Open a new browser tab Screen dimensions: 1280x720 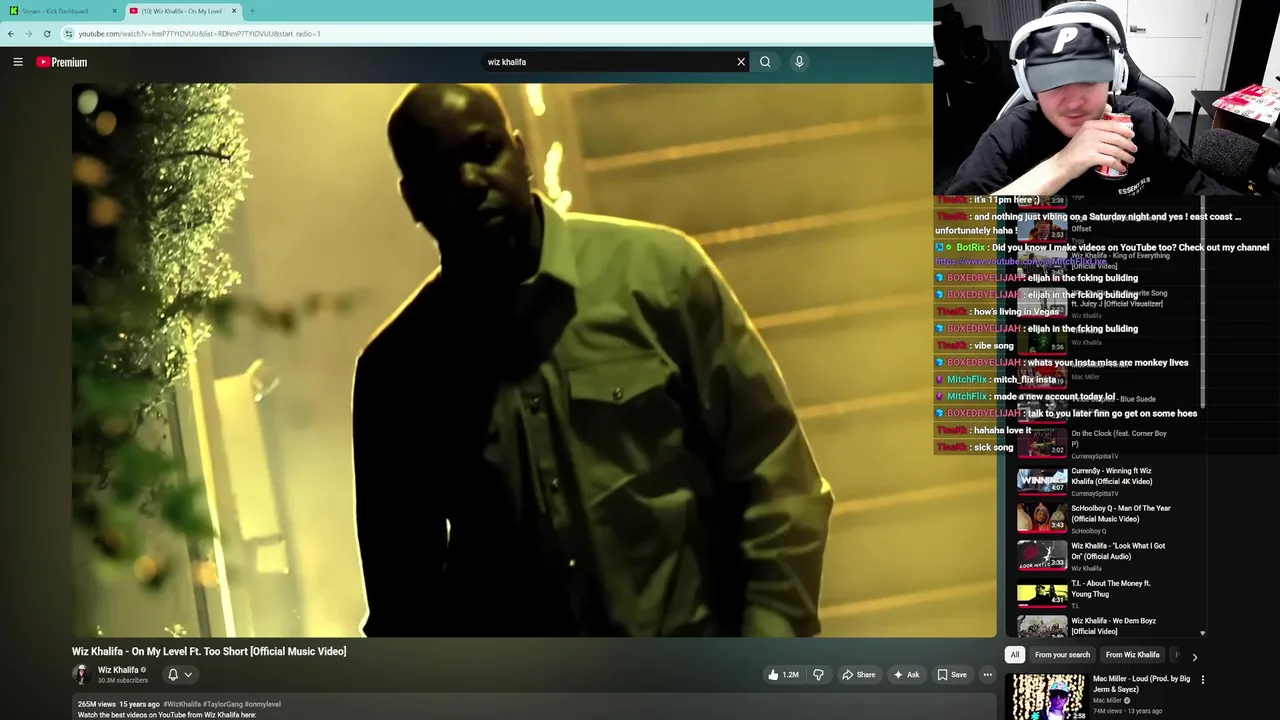252,11
